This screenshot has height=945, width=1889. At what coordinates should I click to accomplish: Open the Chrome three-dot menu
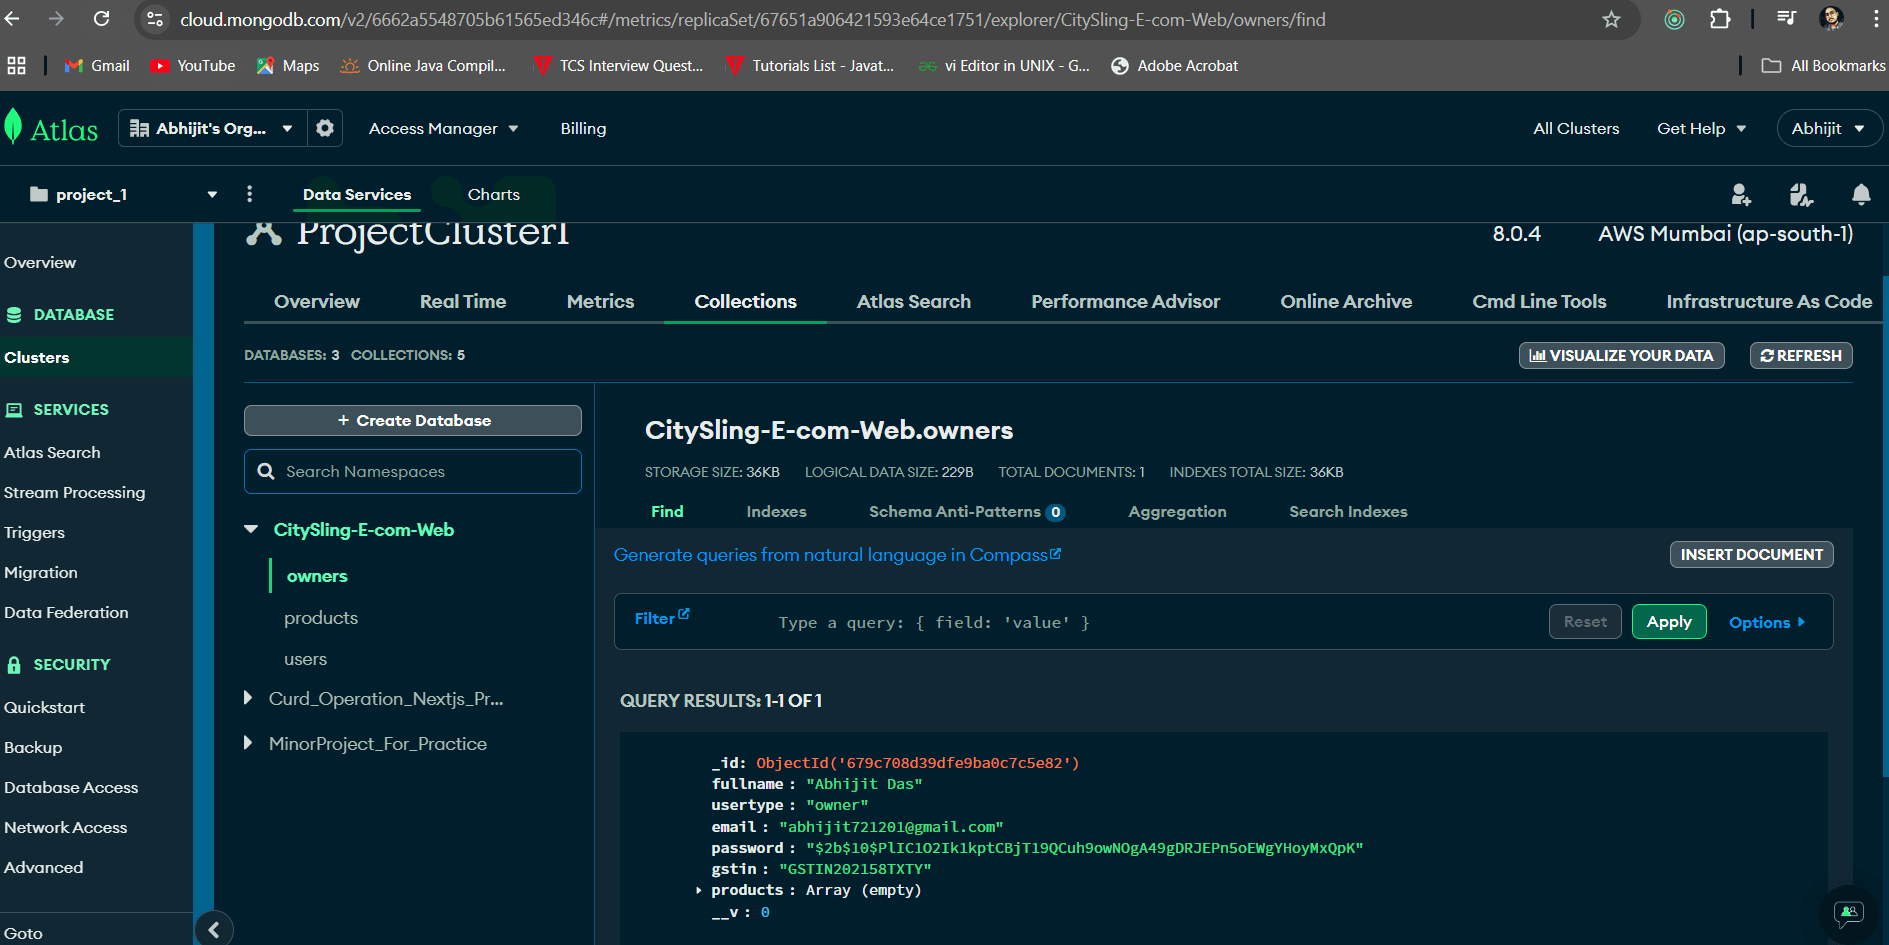tap(1876, 19)
